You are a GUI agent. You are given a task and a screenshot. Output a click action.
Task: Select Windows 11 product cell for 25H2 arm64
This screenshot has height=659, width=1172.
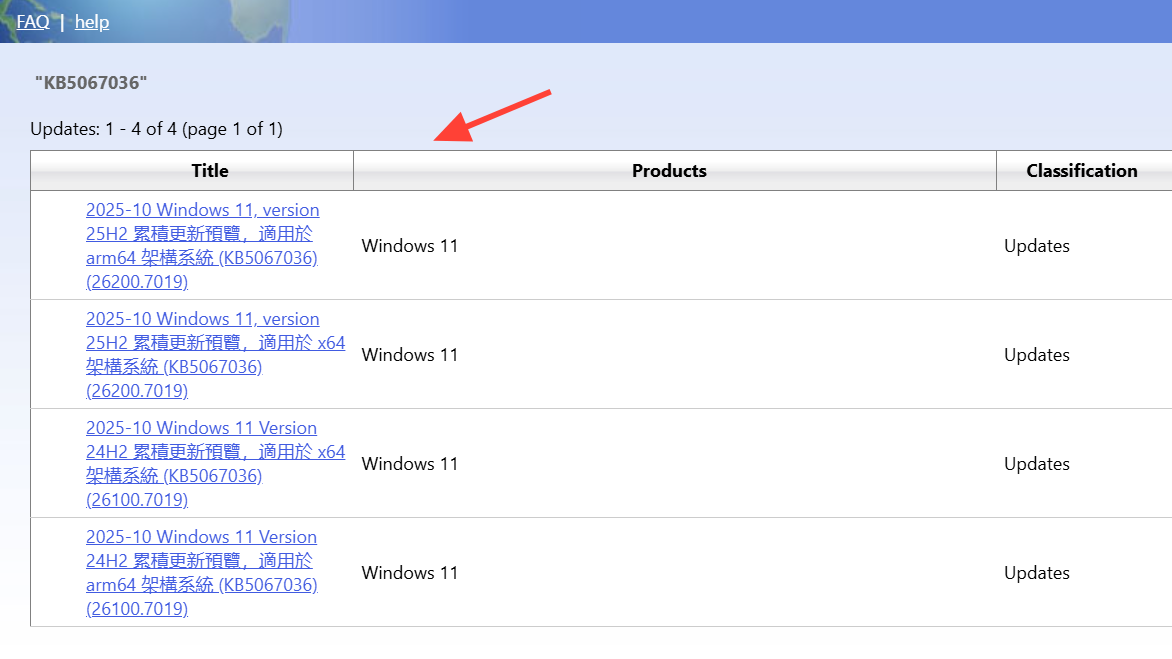click(x=410, y=246)
